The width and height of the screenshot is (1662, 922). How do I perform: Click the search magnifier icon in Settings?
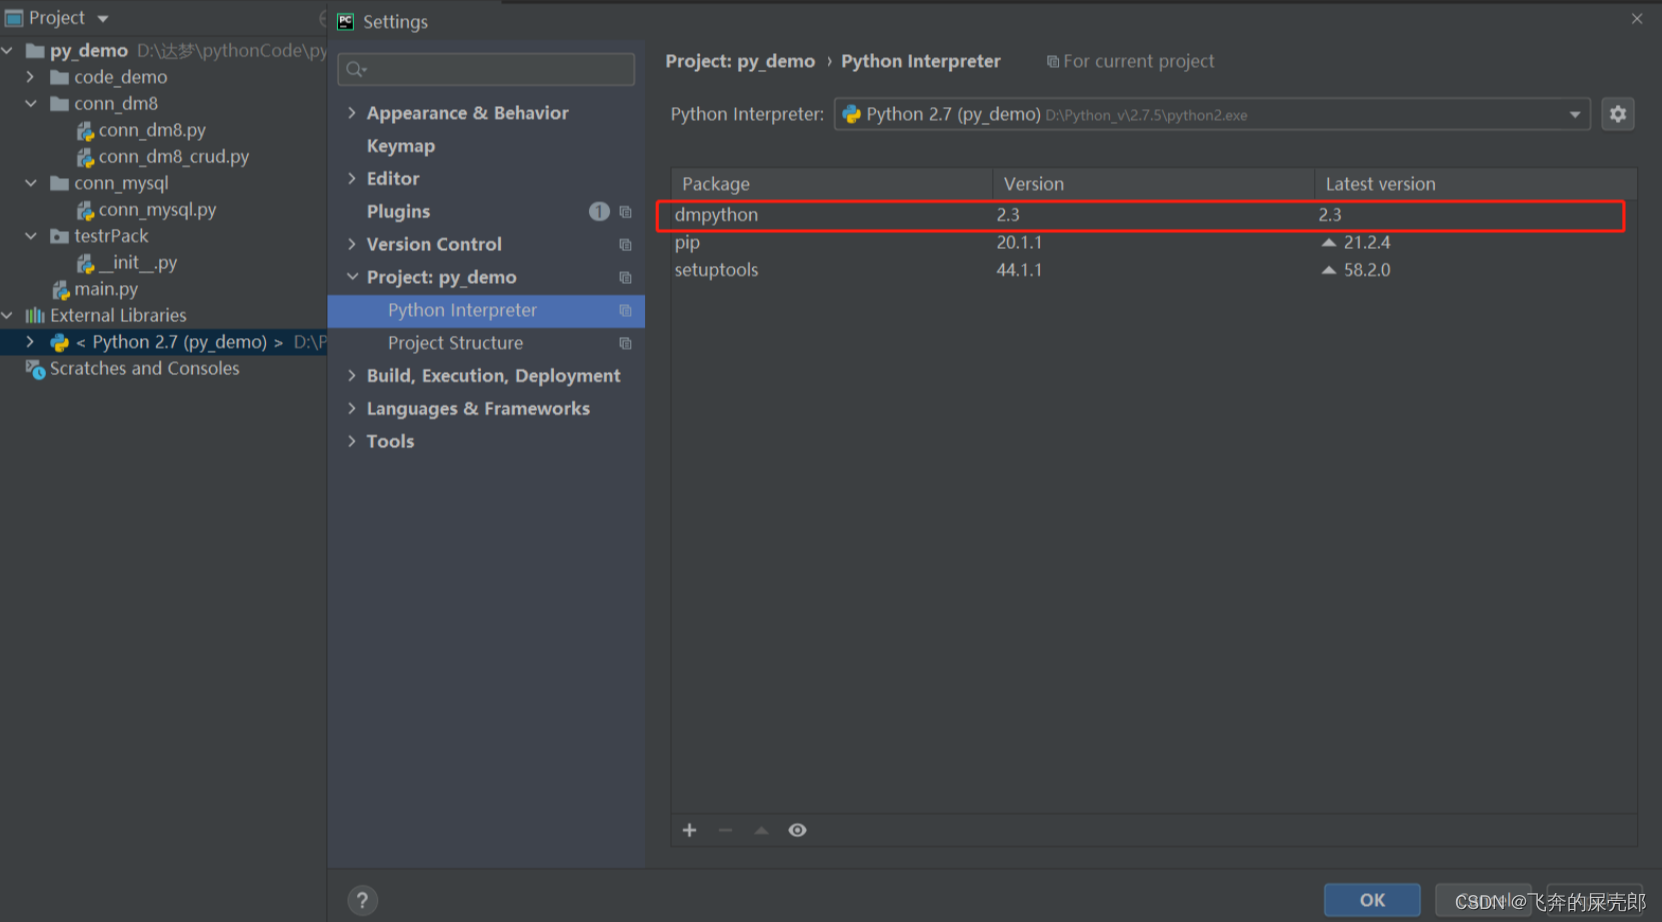(356, 69)
